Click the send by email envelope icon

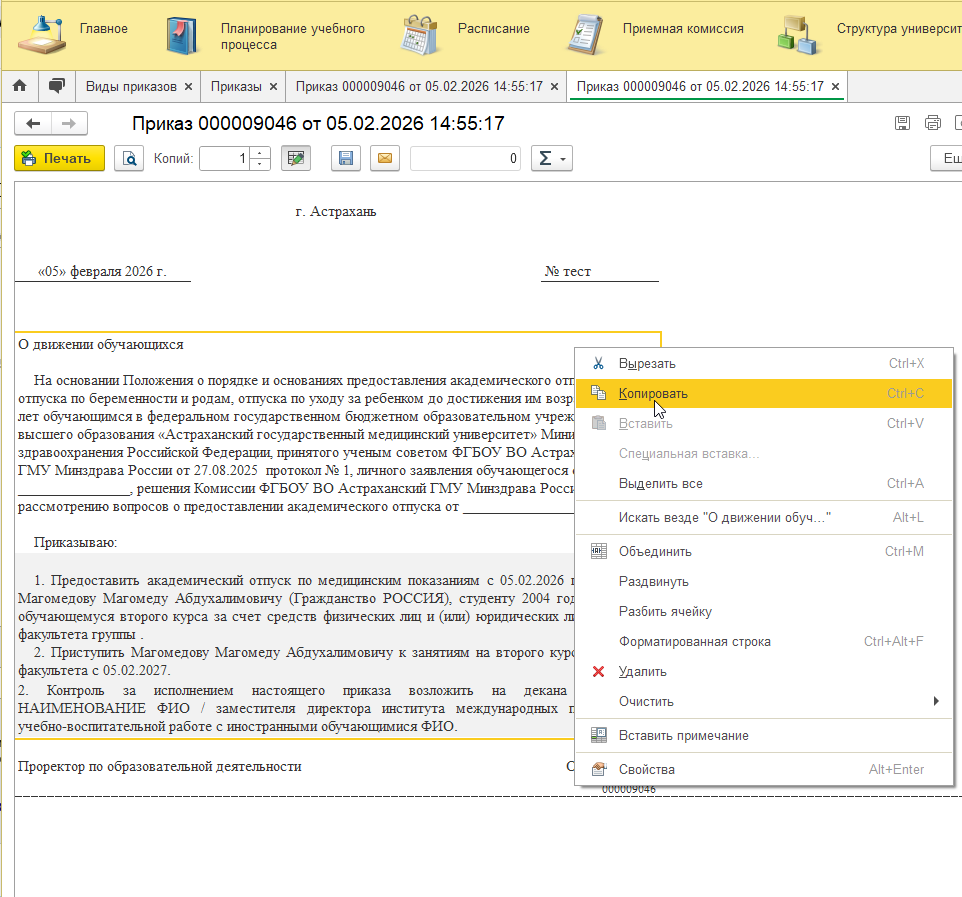click(x=384, y=158)
